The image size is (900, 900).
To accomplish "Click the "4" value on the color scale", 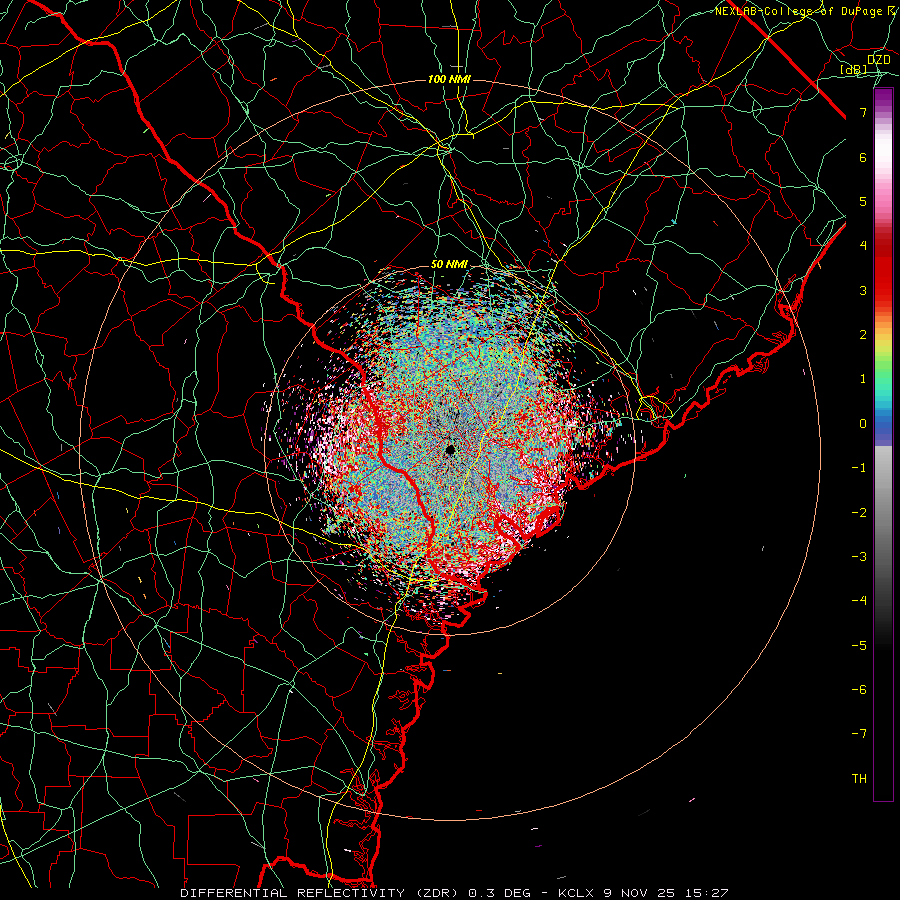I will pyautogui.click(x=863, y=246).
